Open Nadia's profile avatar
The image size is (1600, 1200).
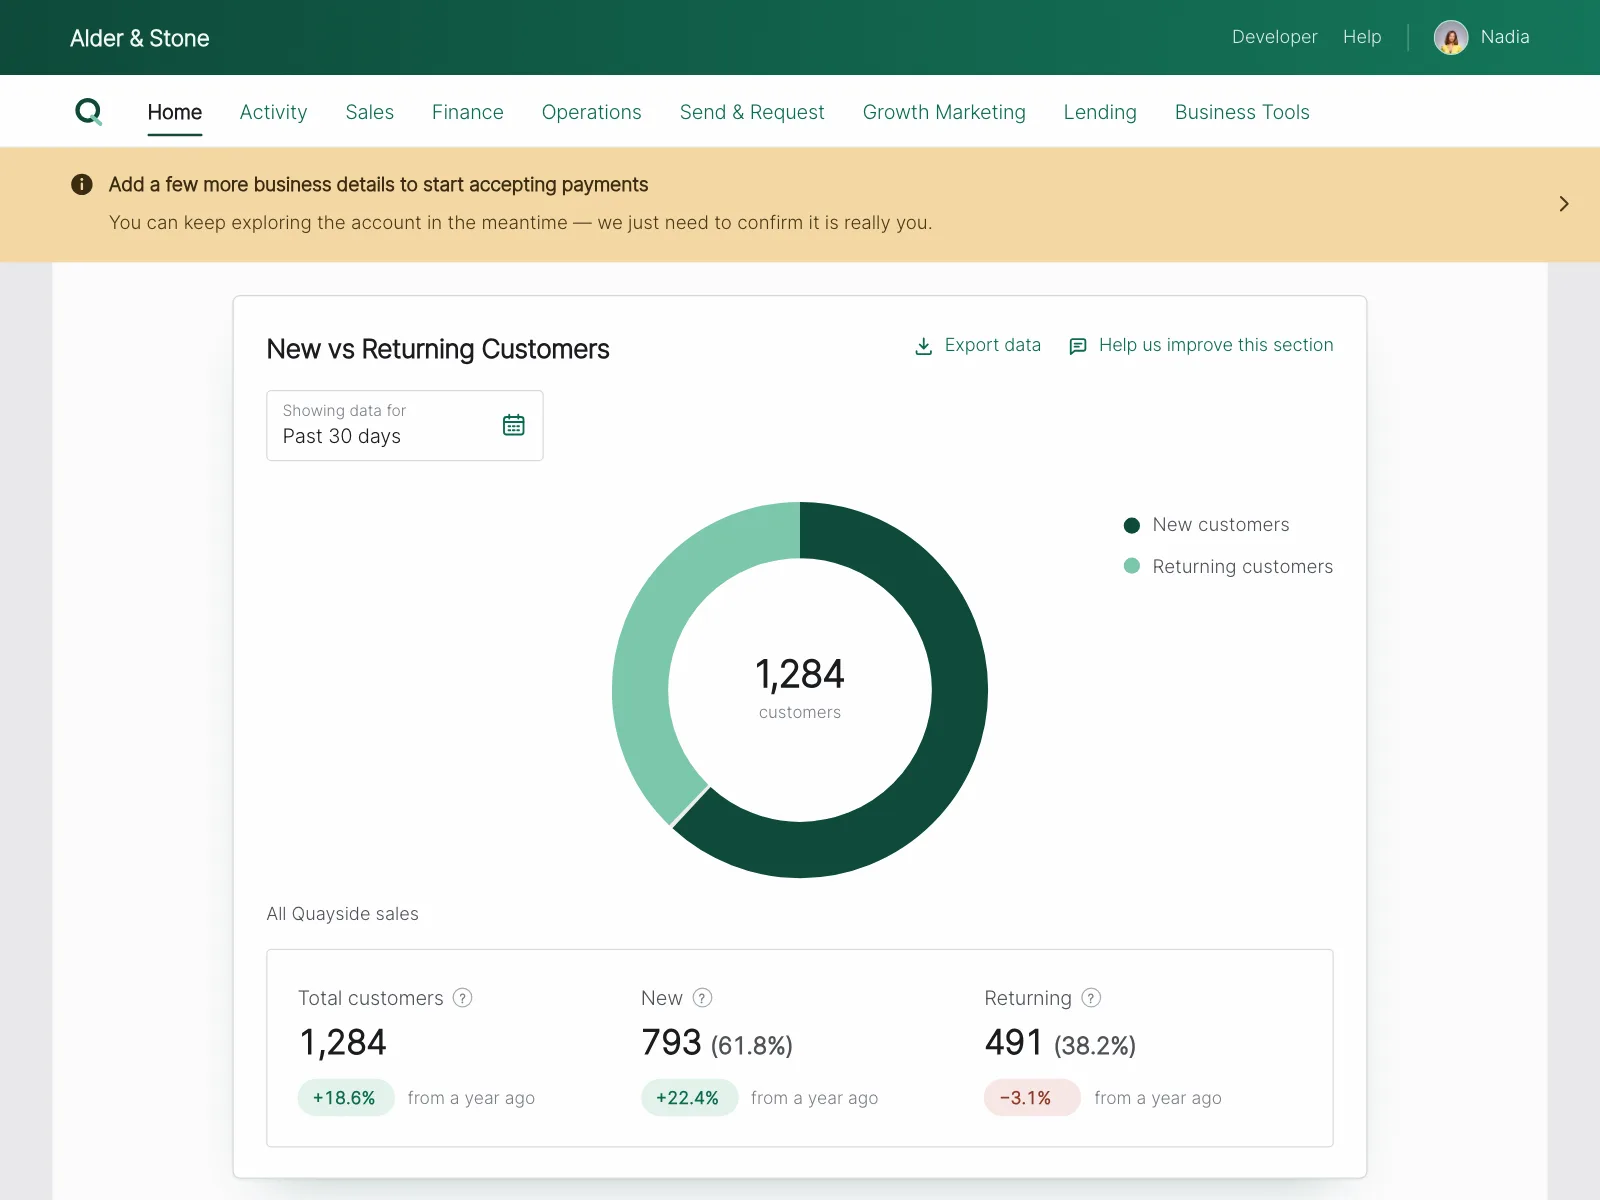coord(1450,37)
